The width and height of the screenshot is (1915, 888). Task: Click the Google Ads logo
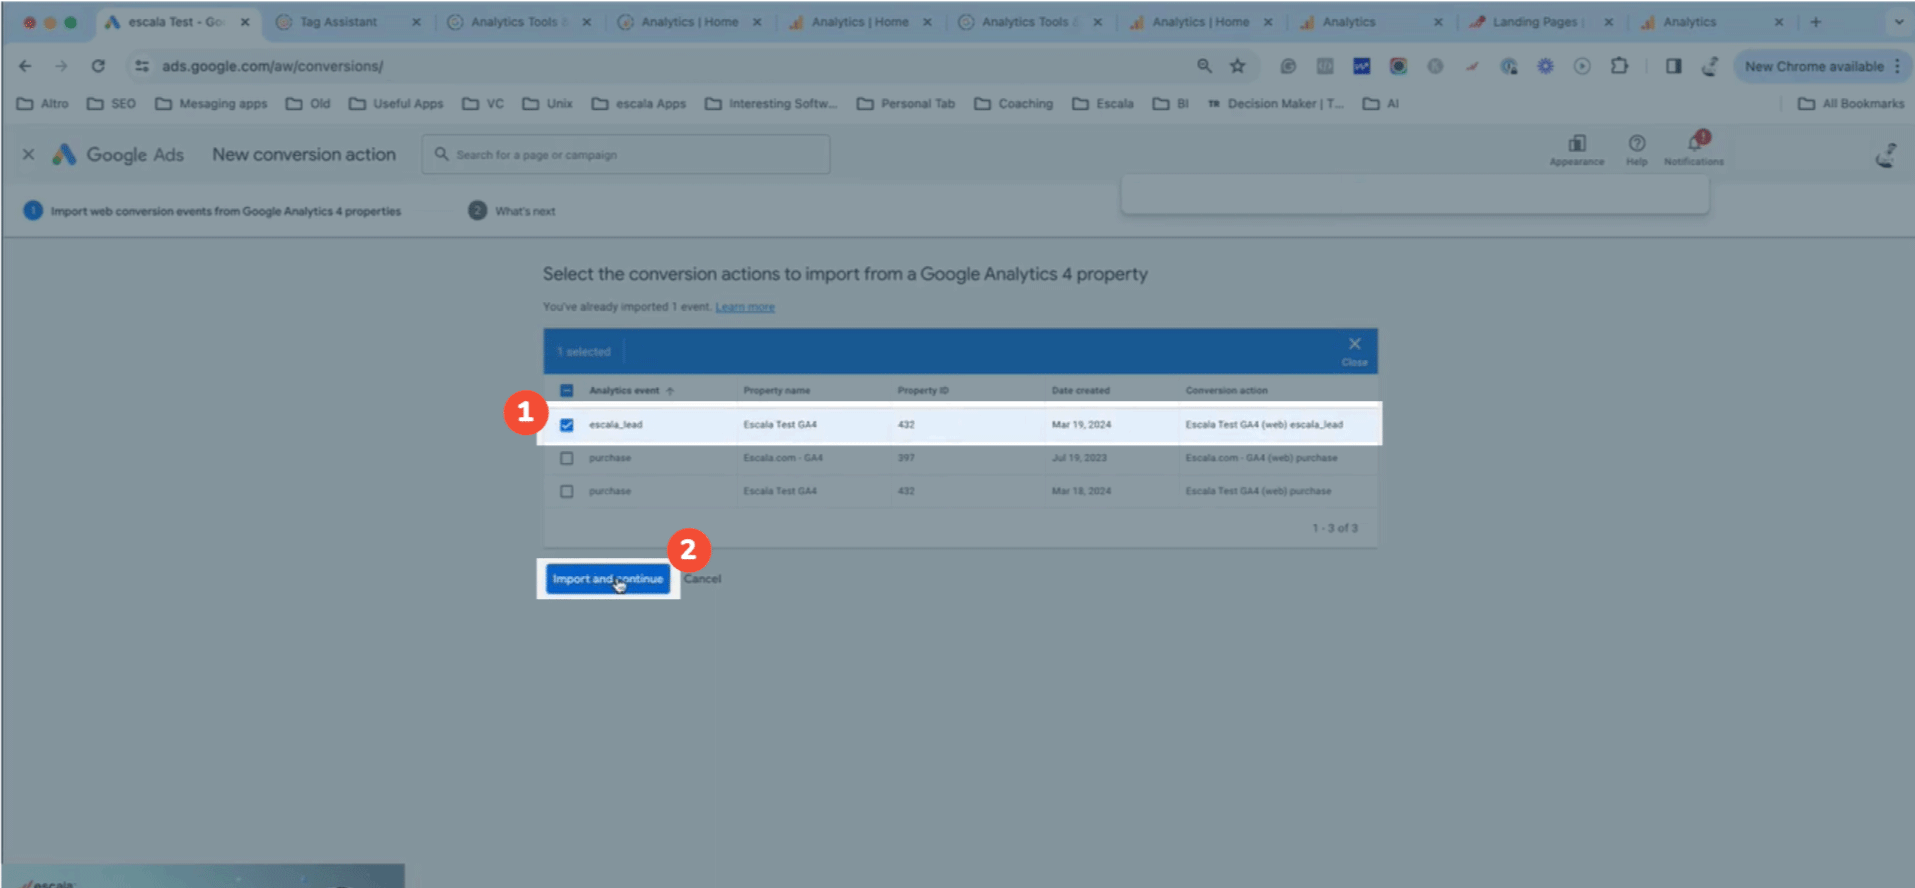coord(119,154)
